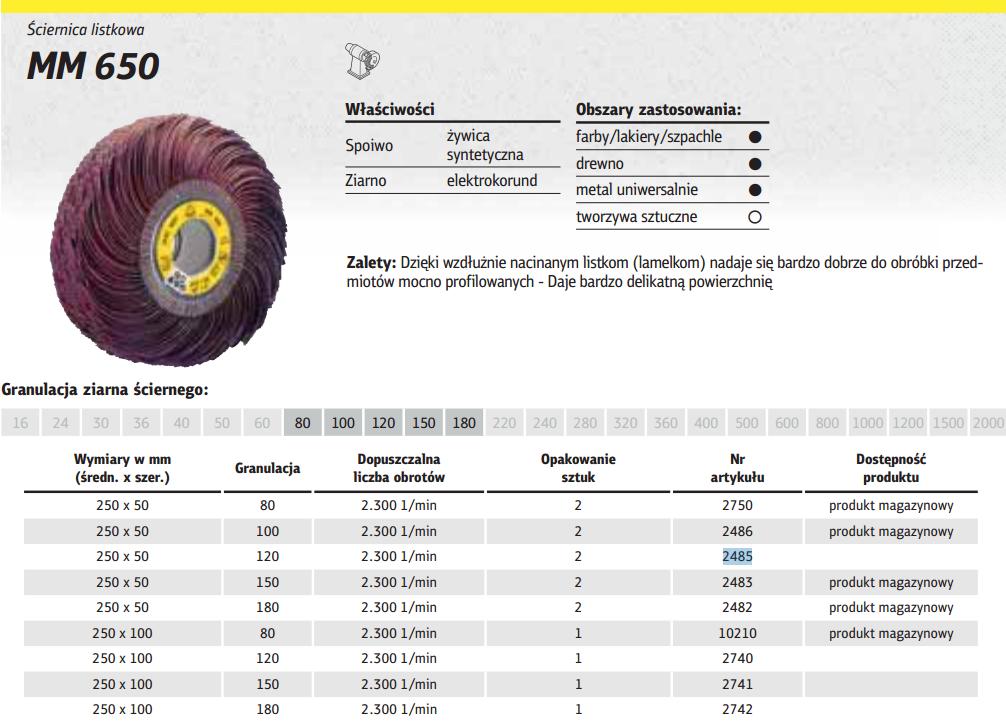Click the filled dot beside drewno
1006x727 pixels.
(x=755, y=164)
